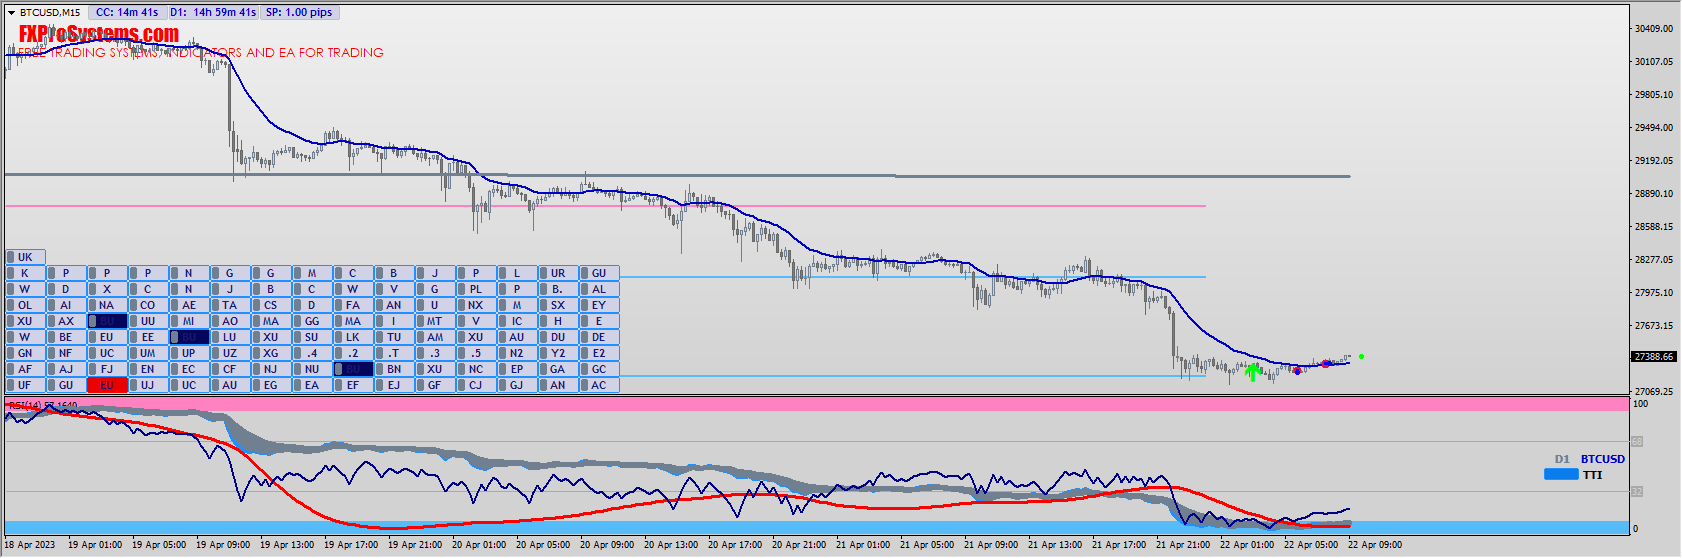1682x558 pixels.
Task: Select the red-highlighted EU symbol button
Action: [107, 385]
